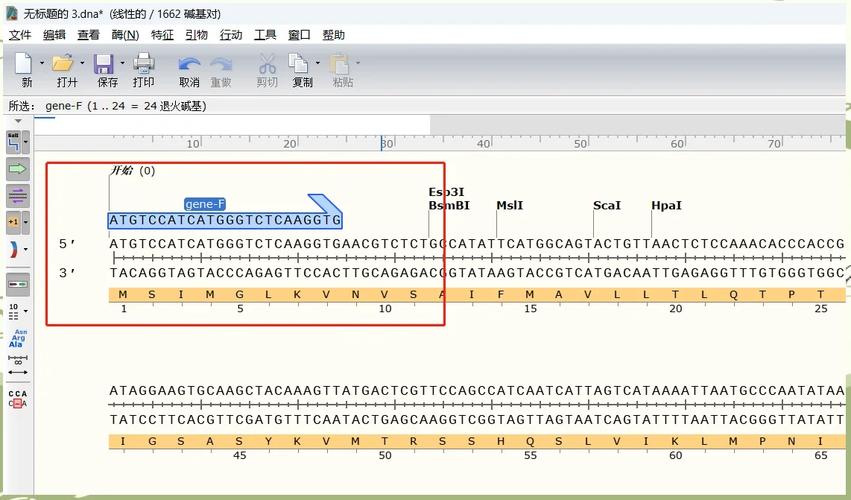
Task: Open the 查看 (View) menu
Action: pyautogui.click(x=88, y=35)
